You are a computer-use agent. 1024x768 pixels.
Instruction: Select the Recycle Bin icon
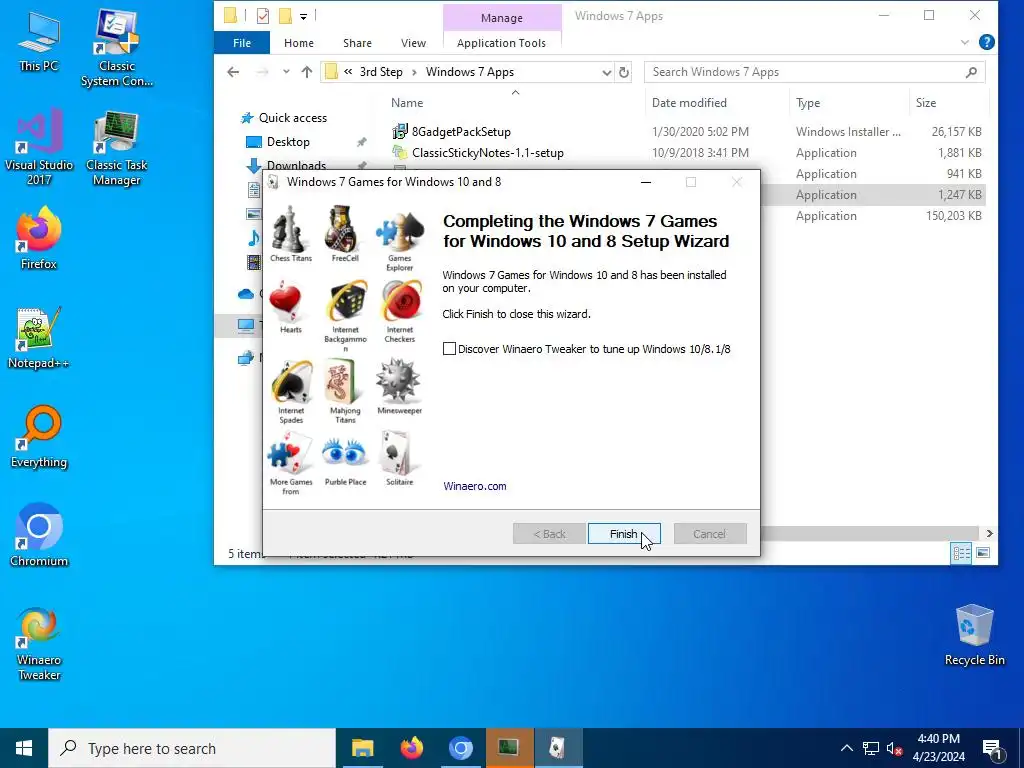[974, 635]
